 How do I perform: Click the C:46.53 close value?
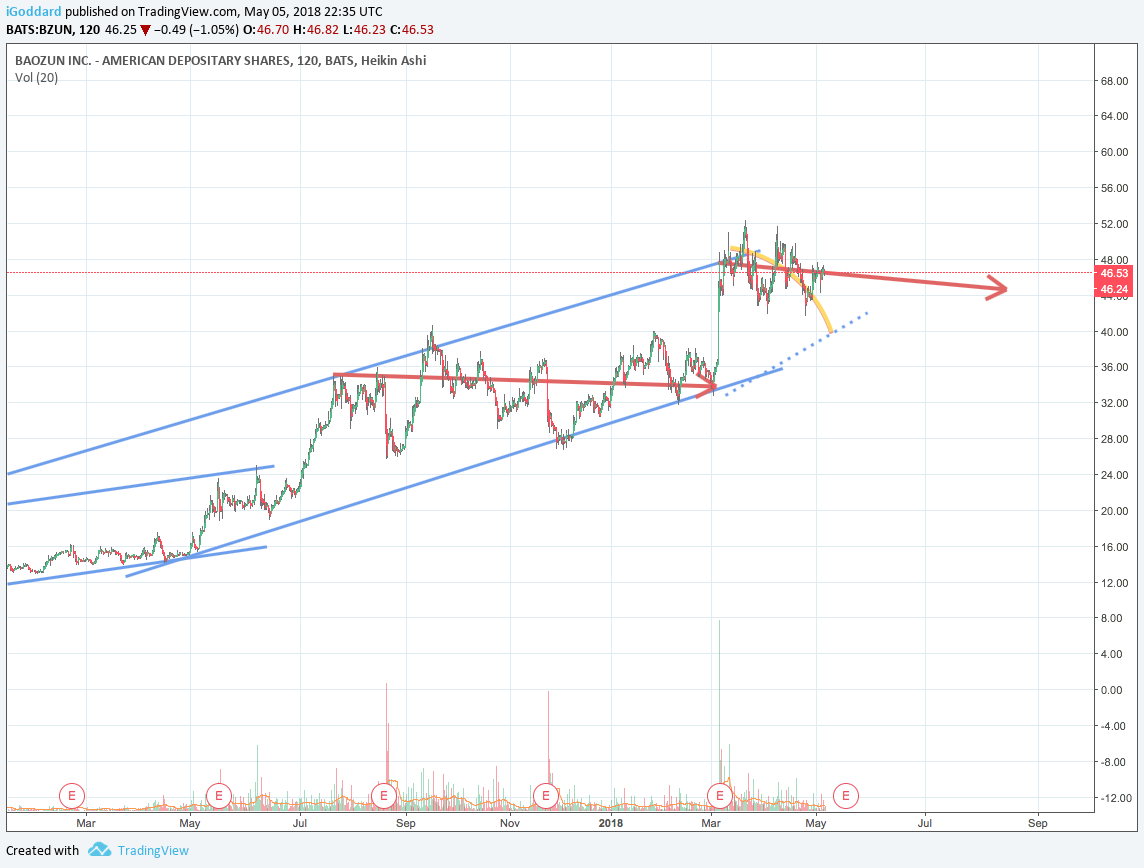(412, 30)
